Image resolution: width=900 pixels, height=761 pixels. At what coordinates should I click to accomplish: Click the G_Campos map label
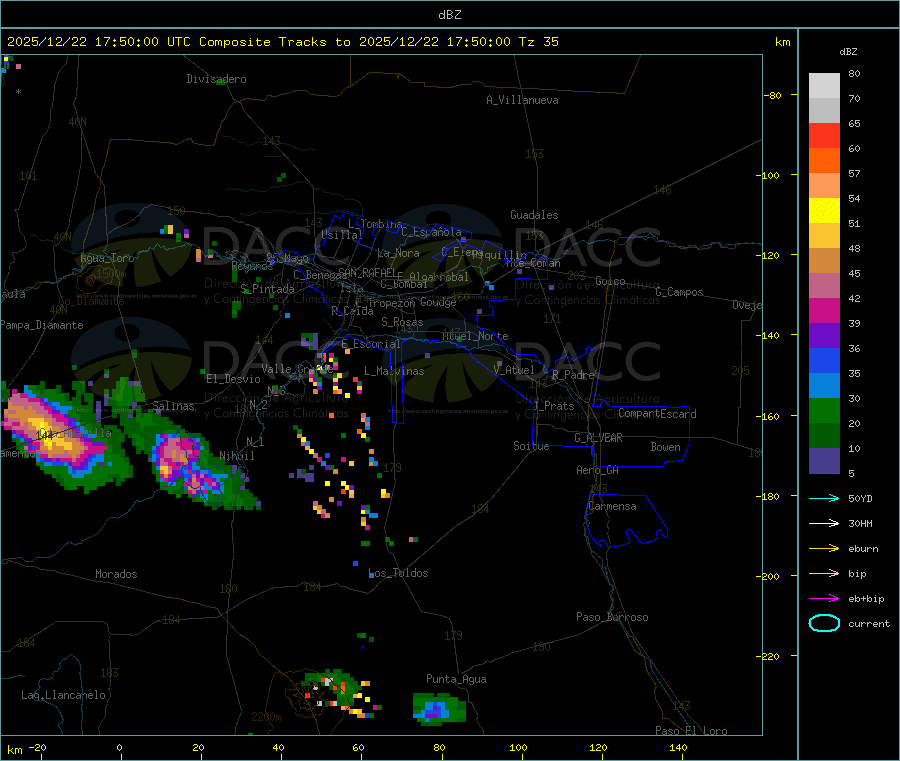(680, 292)
